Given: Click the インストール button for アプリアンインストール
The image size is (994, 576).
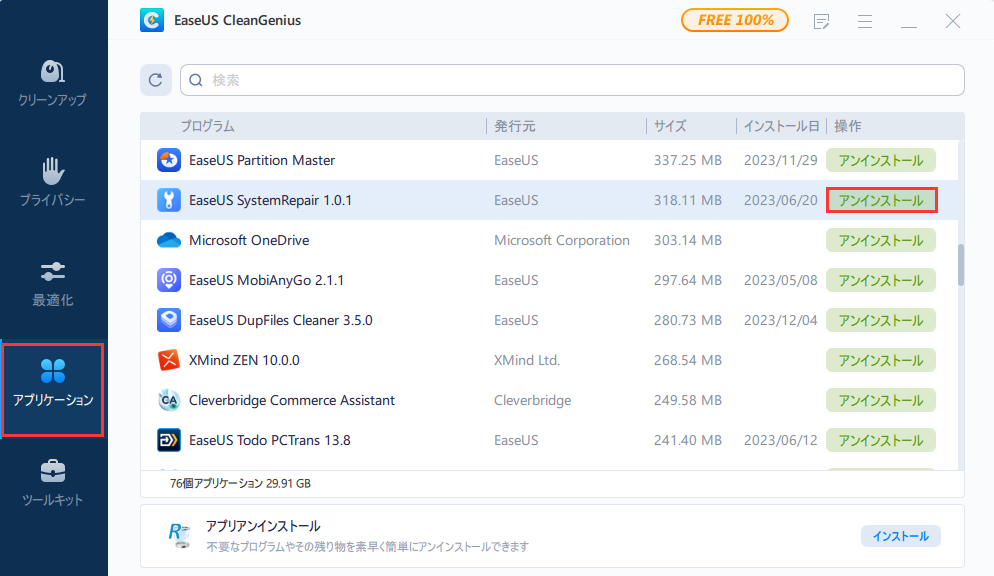Looking at the screenshot, I should [x=900, y=536].
